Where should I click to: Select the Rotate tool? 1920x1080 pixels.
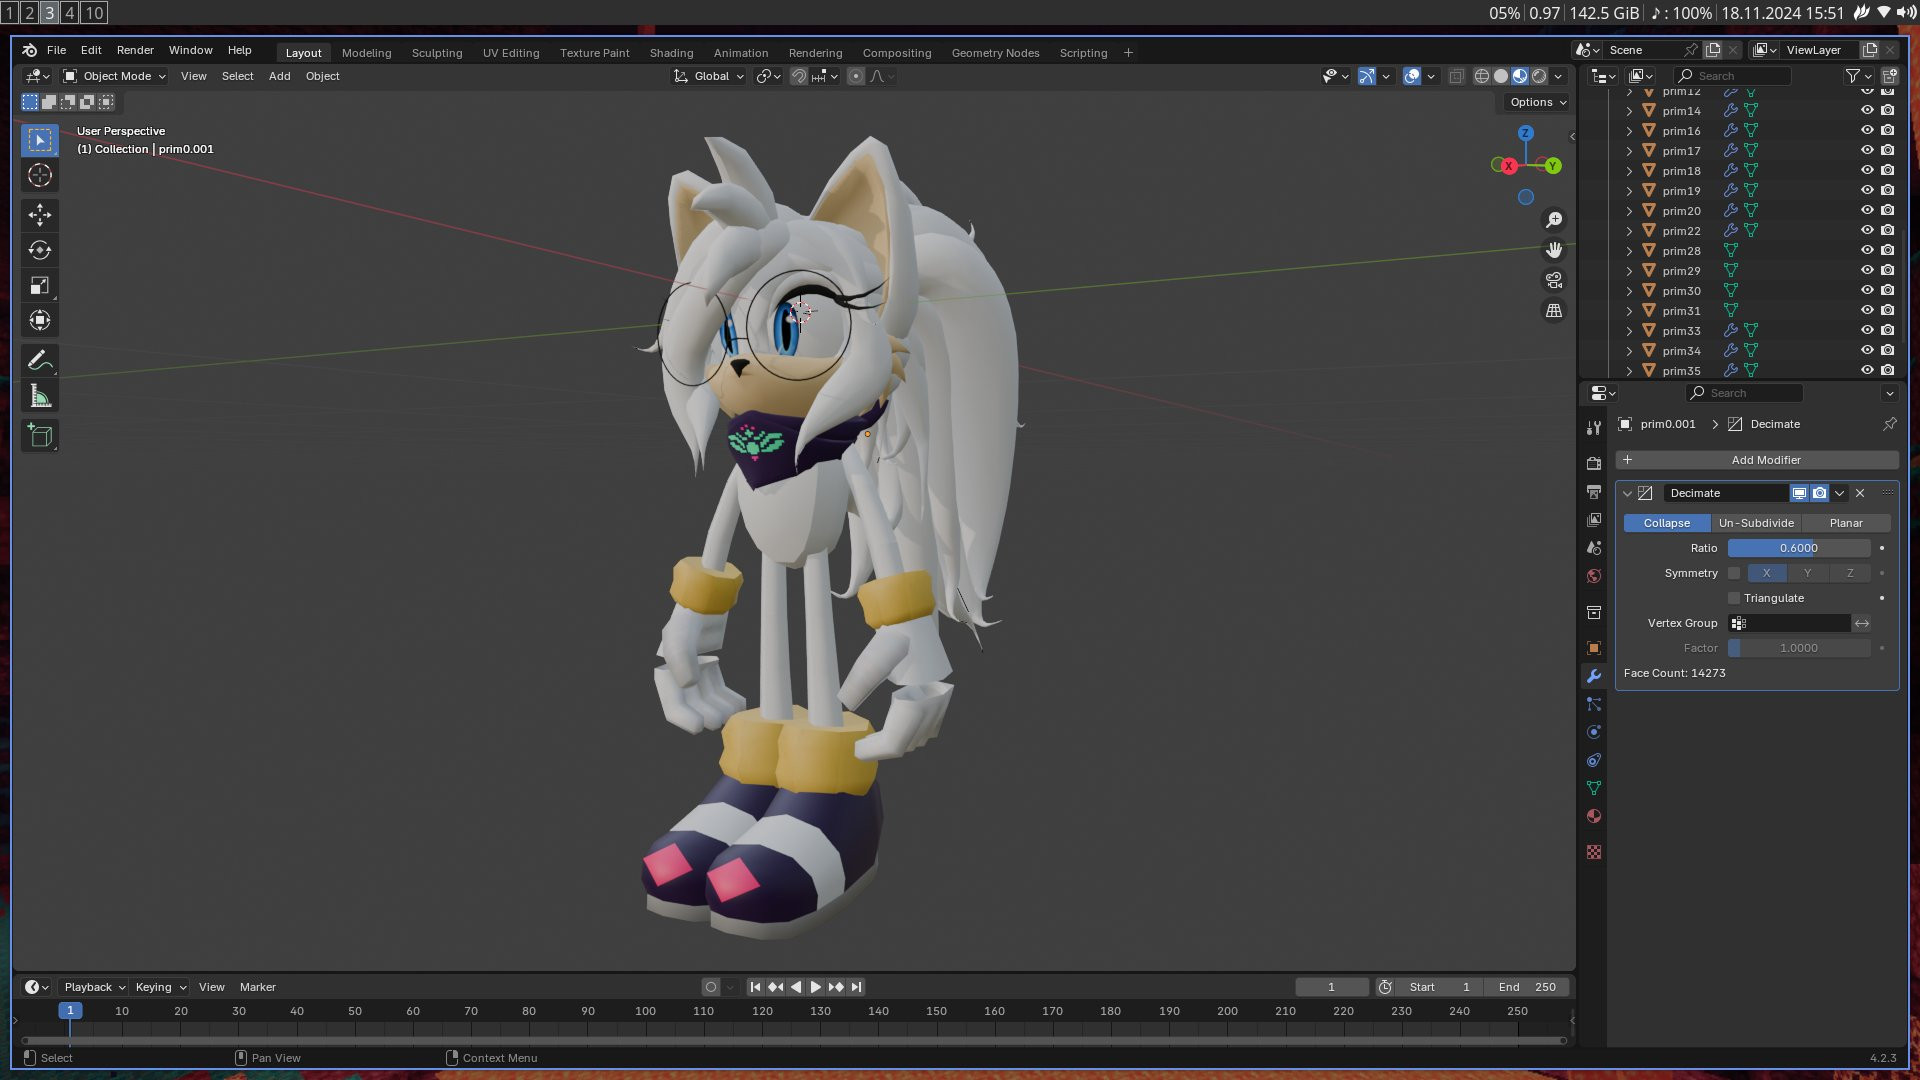click(x=40, y=250)
